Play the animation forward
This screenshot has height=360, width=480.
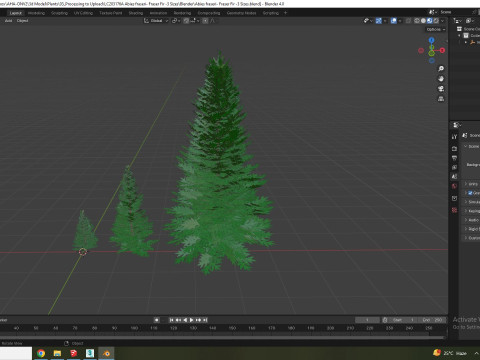pyautogui.click(x=191, y=320)
